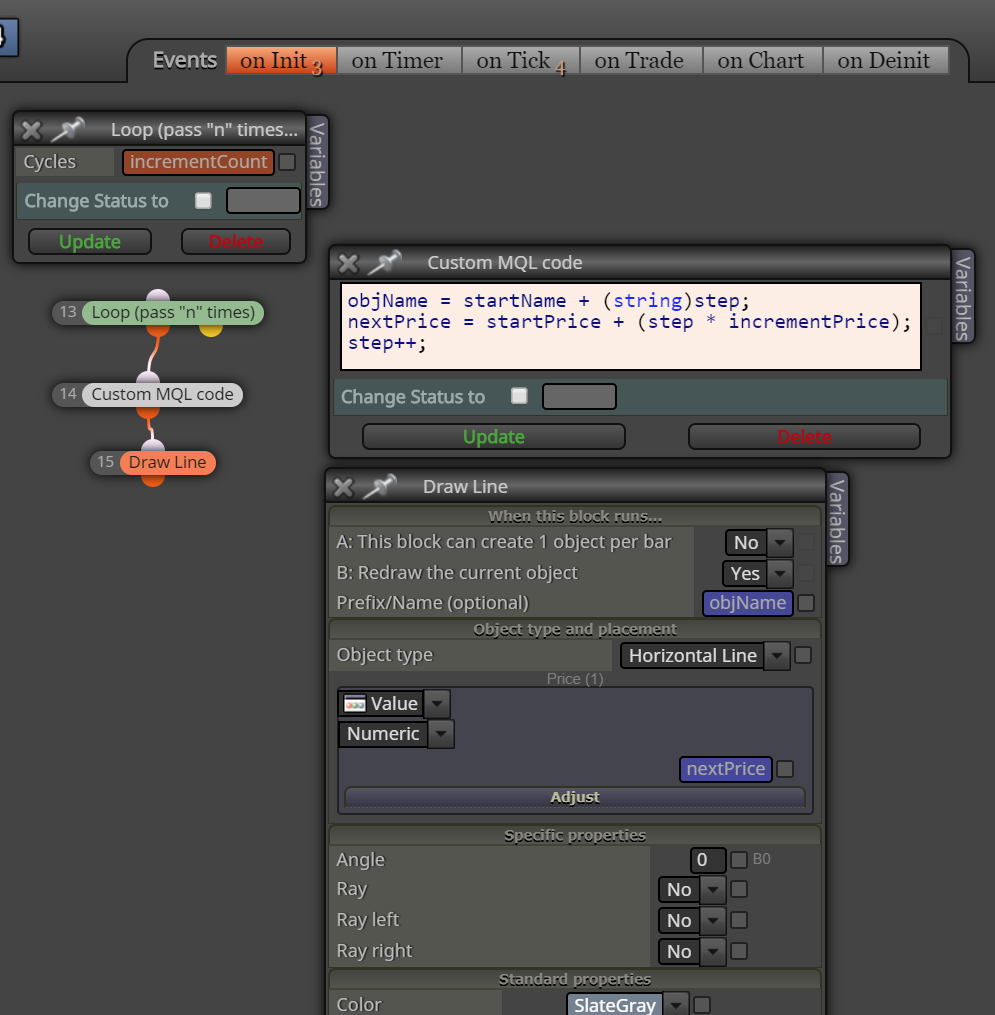This screenshot has width=995, height=1015.
Task: Click Delete in the Loop panel
Action: (x=236, y=241)
